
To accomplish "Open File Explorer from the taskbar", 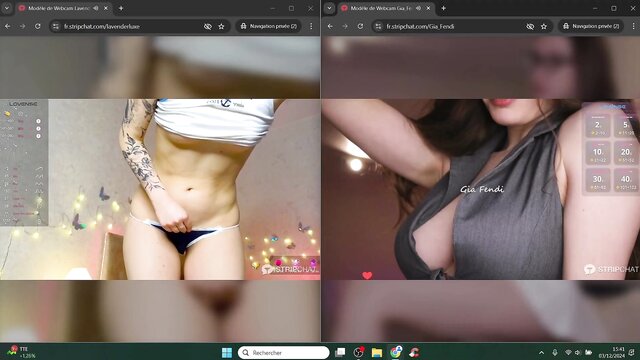I will 377,352.
